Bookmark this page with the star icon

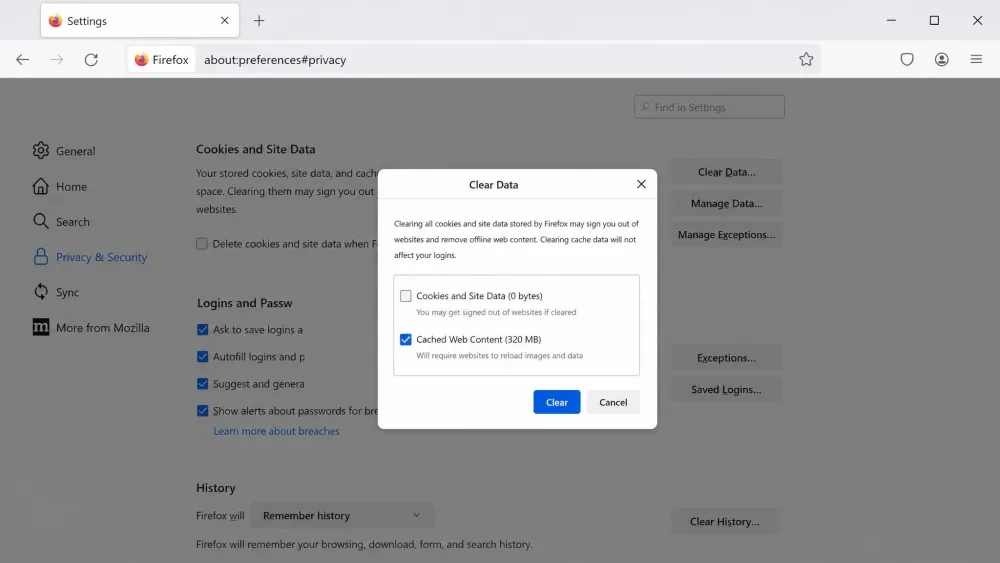tap(806, 59)
